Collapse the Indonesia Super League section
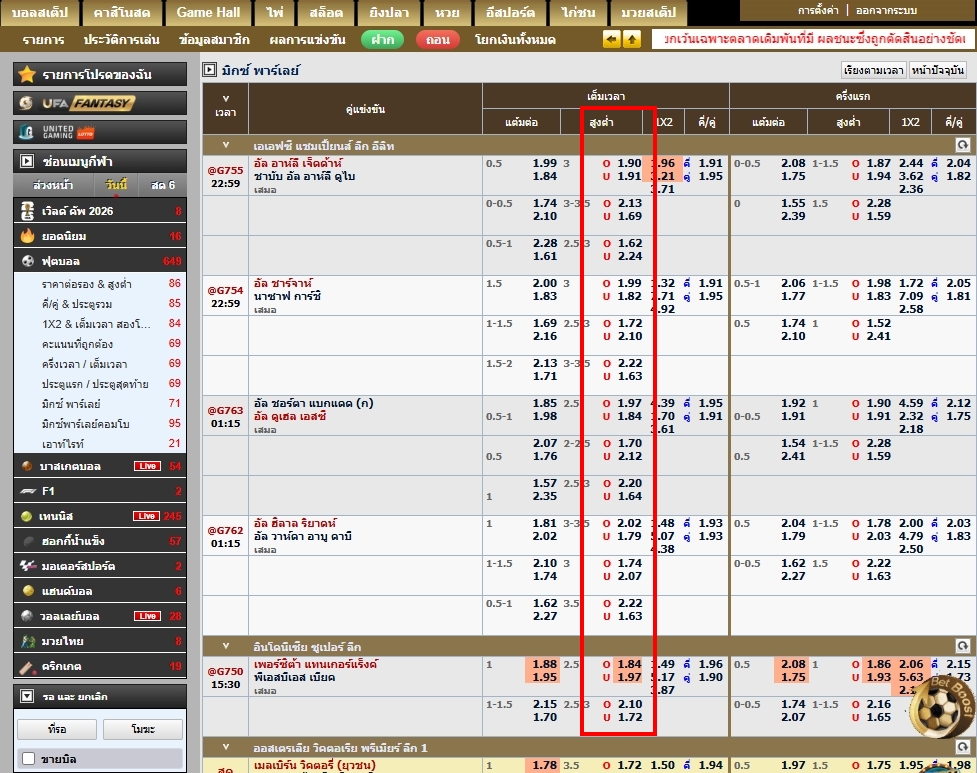Screen dimensions: 977x773 [226, 646]
